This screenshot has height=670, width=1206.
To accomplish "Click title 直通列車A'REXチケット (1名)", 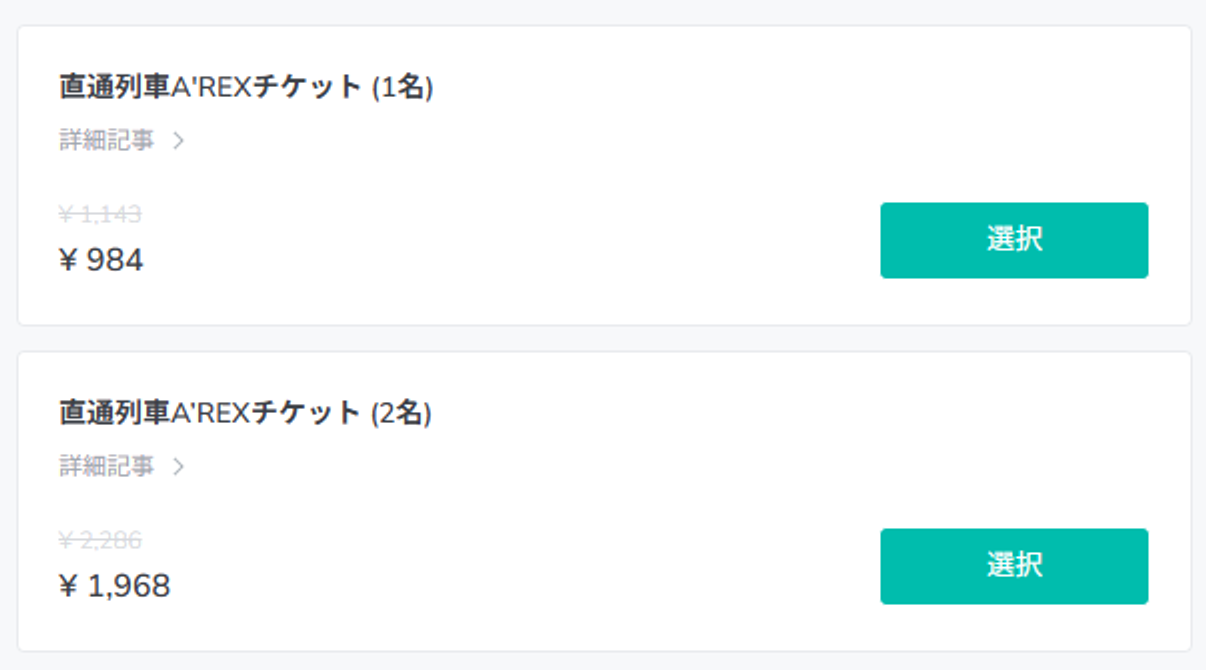I will (x=246, y=87).
